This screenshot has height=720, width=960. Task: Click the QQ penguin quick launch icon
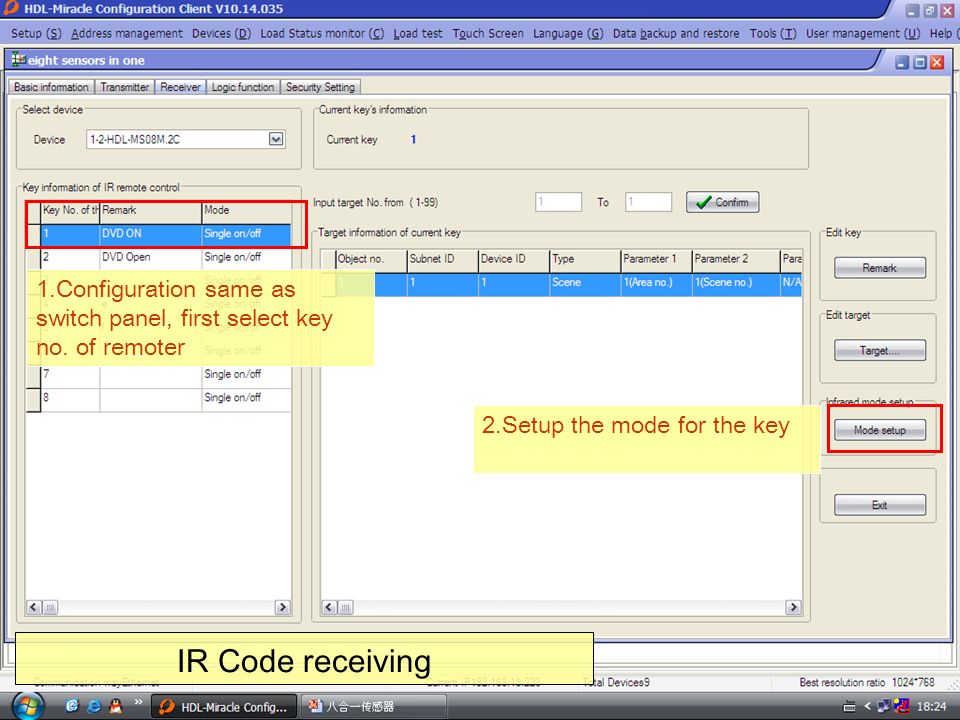tap(116, 706)
